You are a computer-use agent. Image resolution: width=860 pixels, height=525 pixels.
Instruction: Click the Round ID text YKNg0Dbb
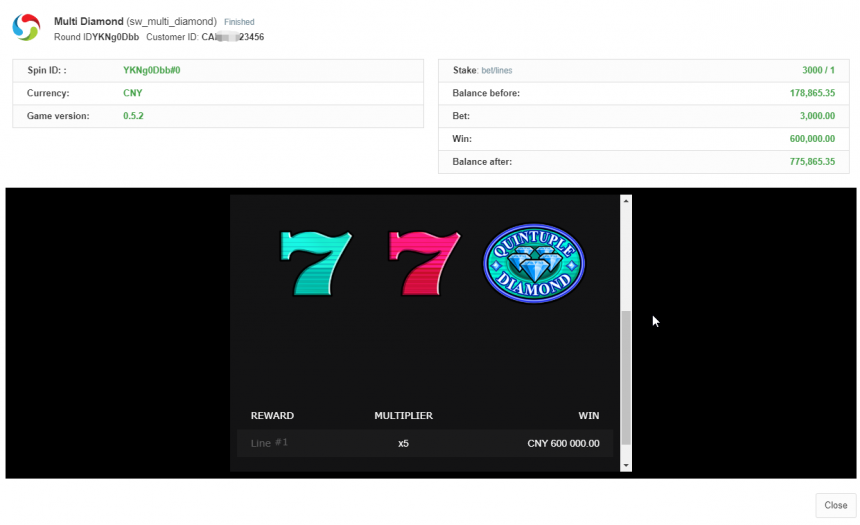[118, 37]
